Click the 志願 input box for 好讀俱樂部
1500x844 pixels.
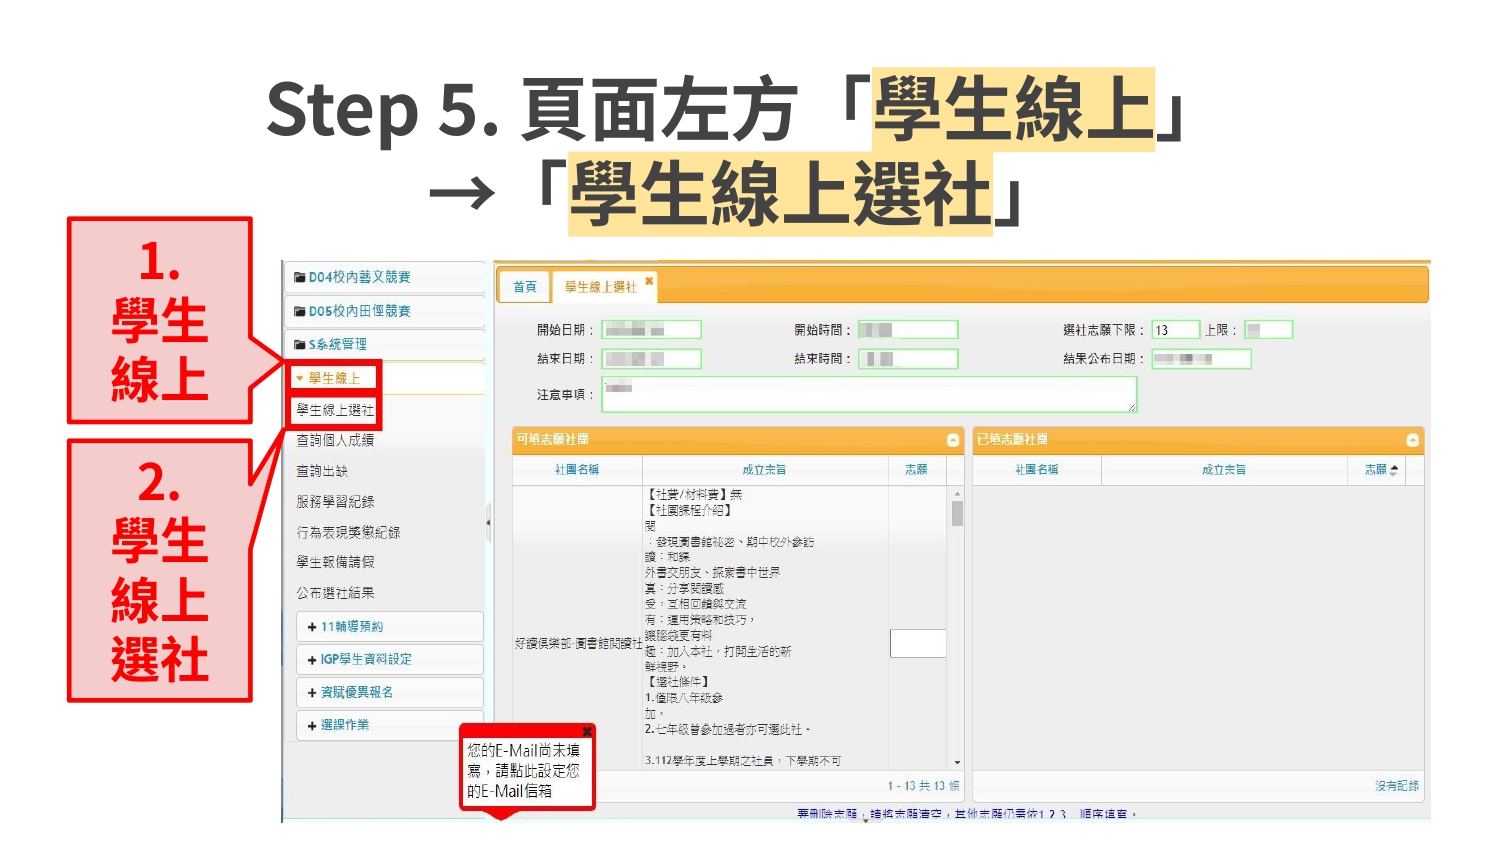tap(917, 644)
